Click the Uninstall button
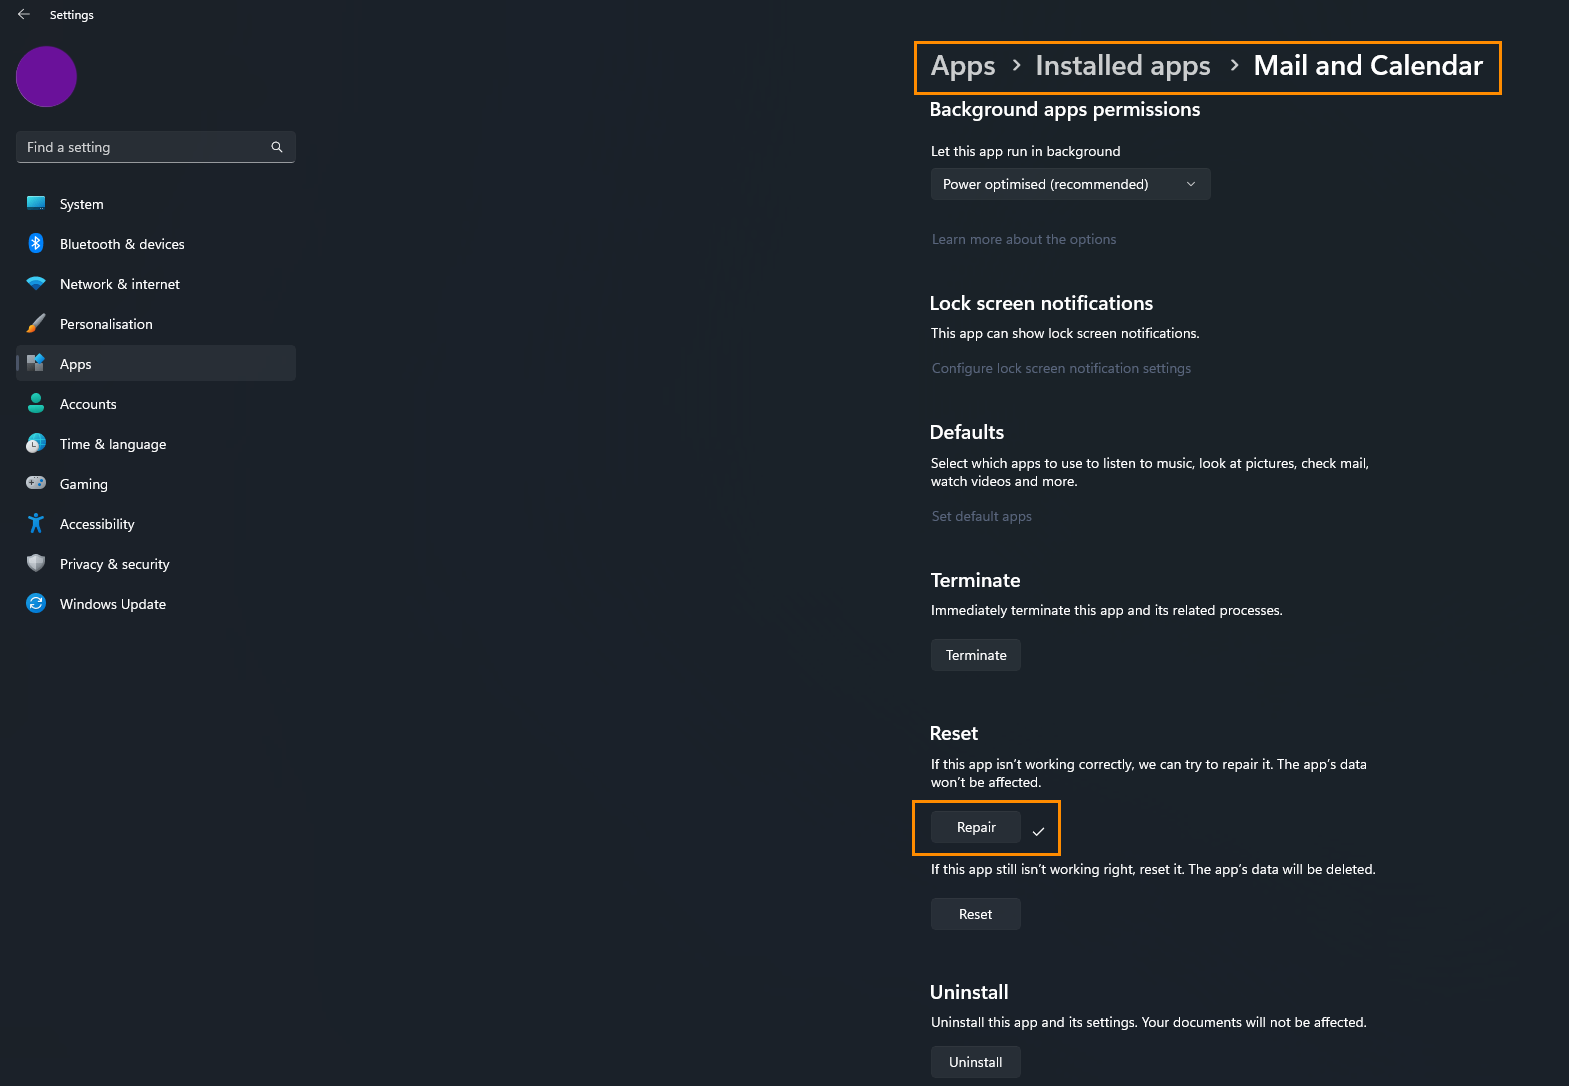 coord(976,1062)
